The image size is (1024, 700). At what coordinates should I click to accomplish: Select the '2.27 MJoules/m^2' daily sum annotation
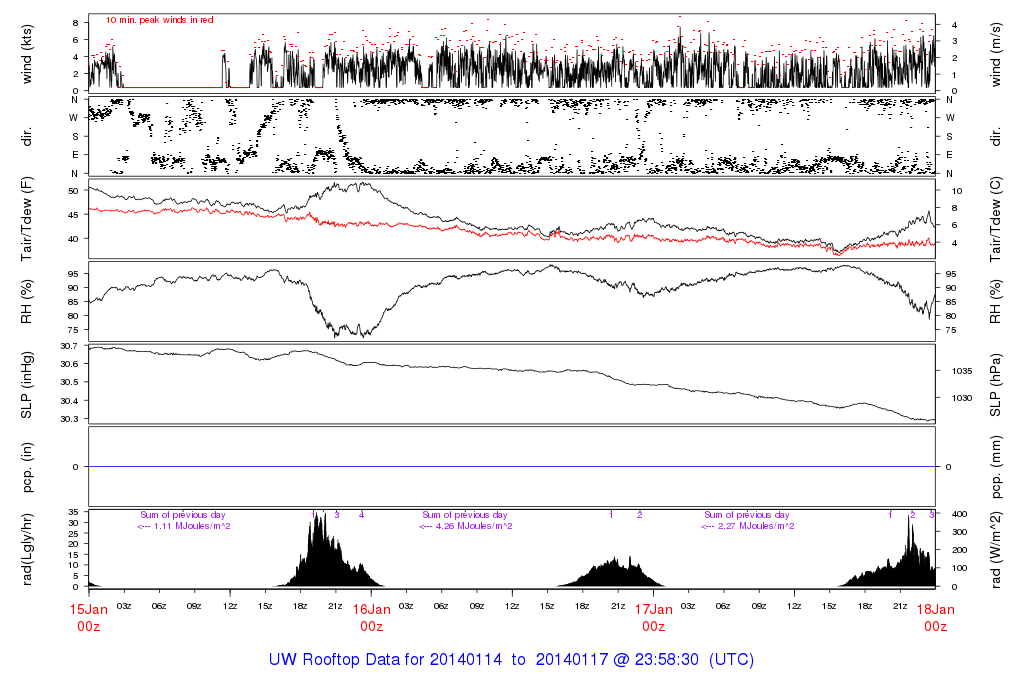pyautogui.click(x=747, y=526)
